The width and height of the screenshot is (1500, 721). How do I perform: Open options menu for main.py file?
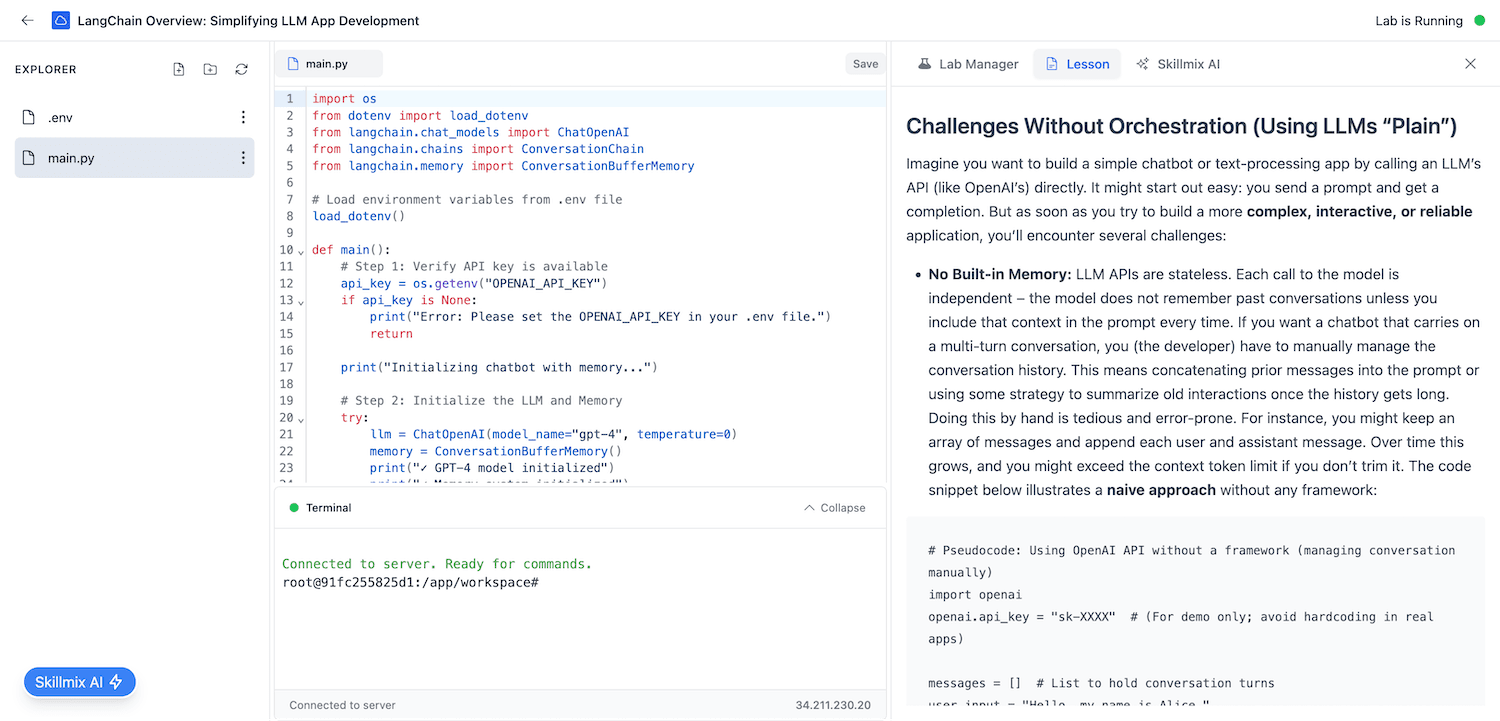click(243, 158)
